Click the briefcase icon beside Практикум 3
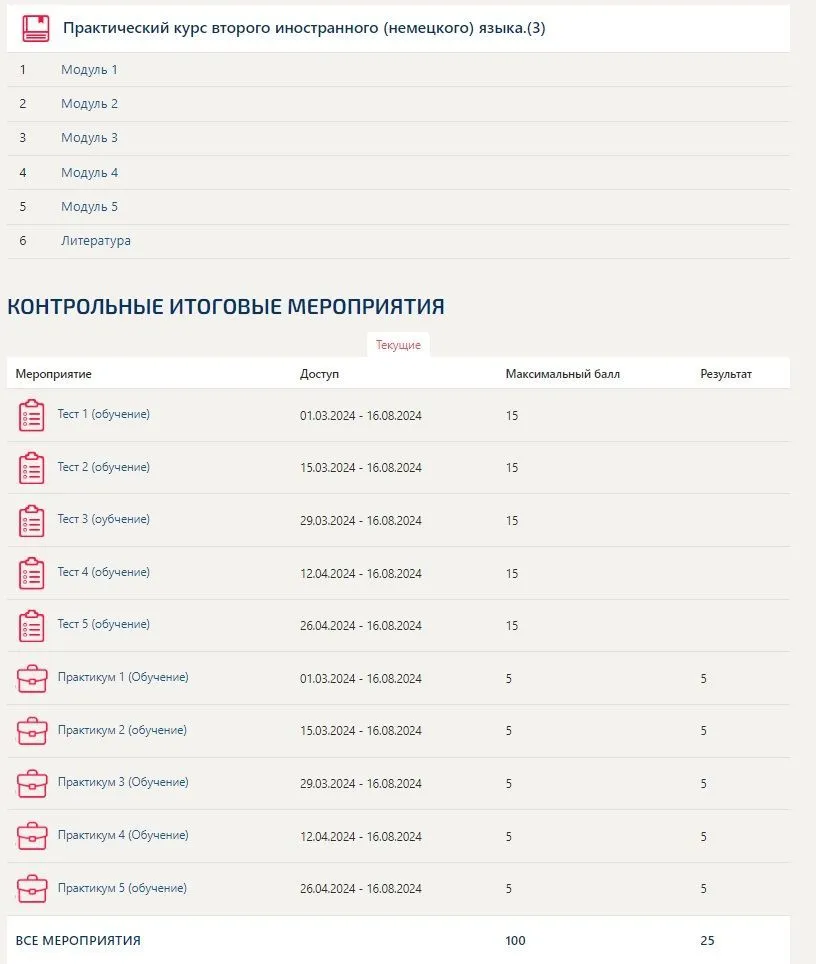This screenshot has height=964, width=816. point(32,783)
